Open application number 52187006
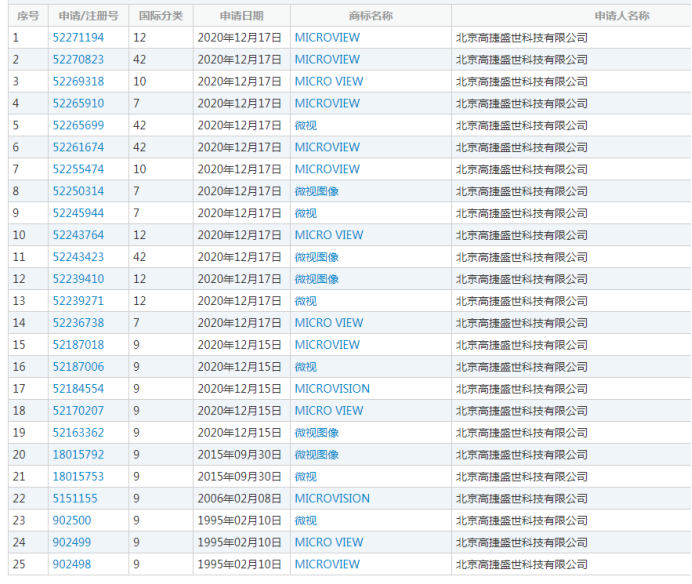The height and width of the screenshot is (584, 692). click(78, 367)
